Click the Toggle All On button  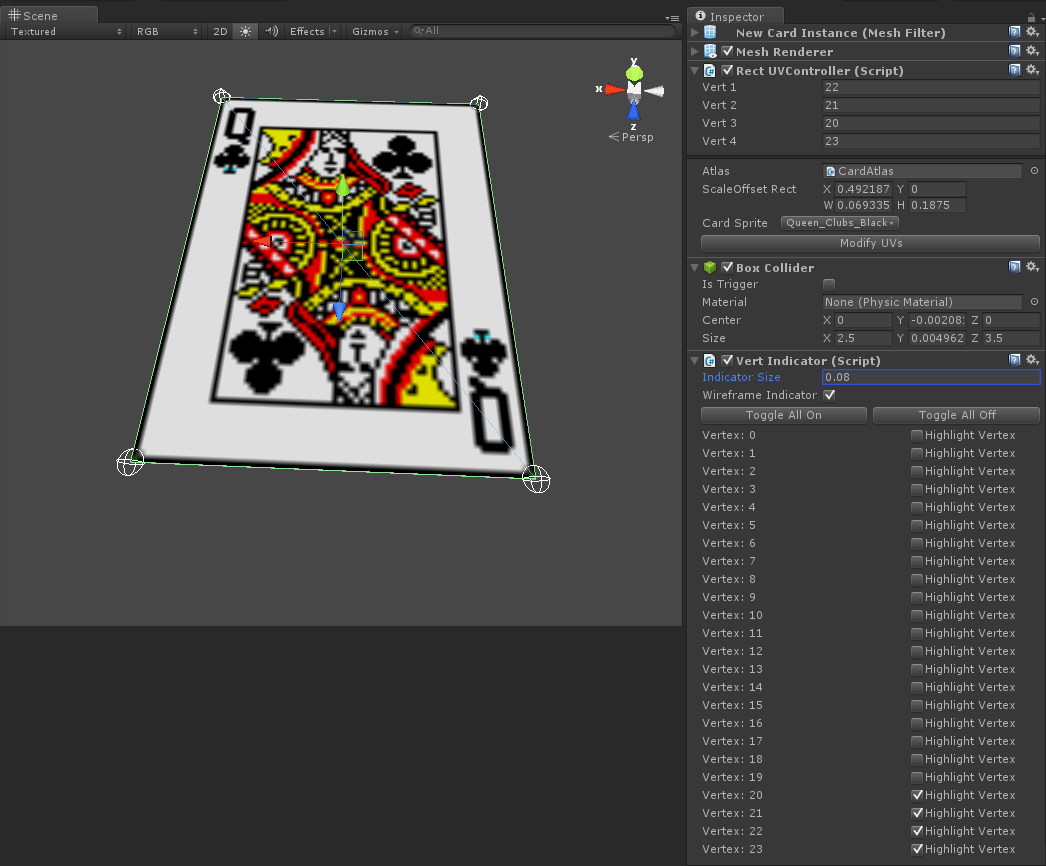pyautogui.click(x=783, y=415)
